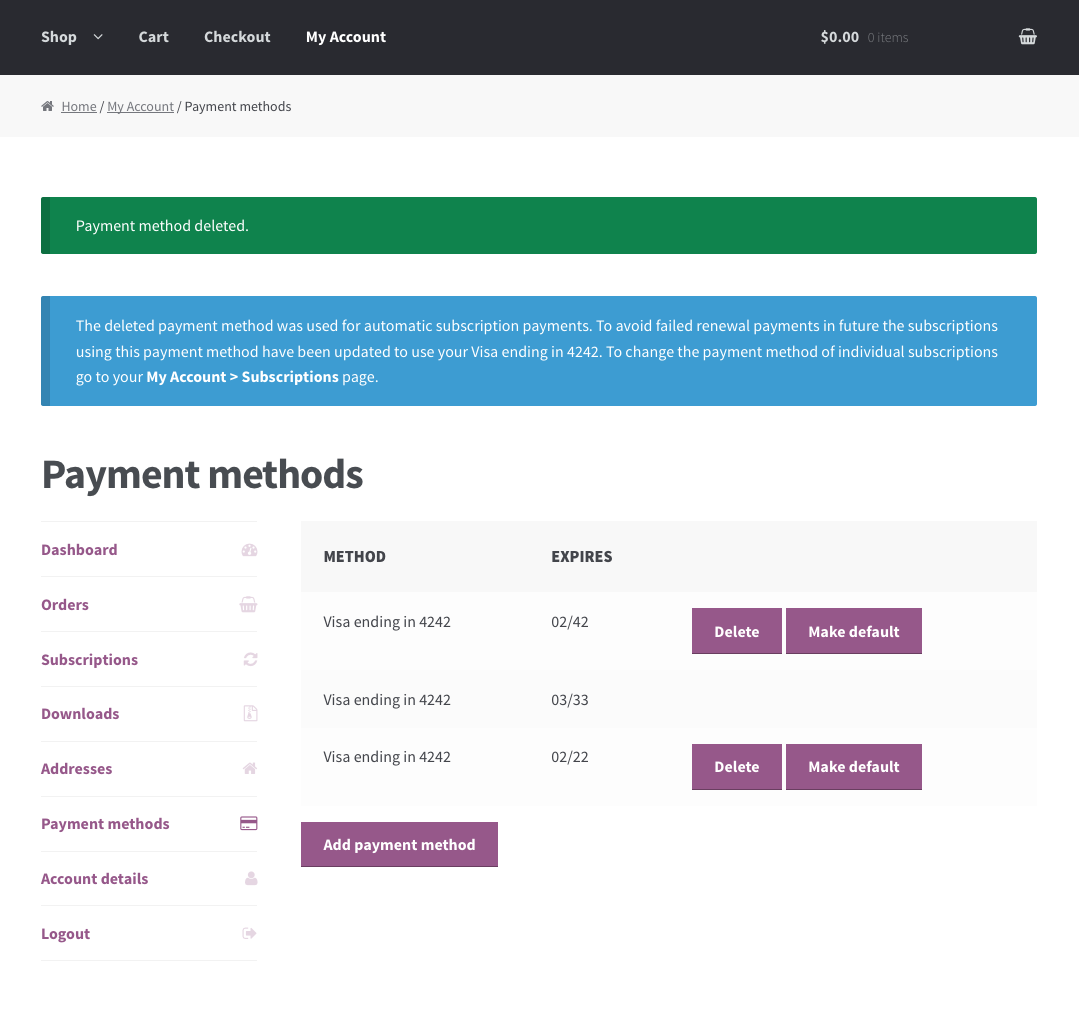1079x1010 pixels.
Task: Make the Visa ending 02/22 the default card
Action: coord(853,766)
